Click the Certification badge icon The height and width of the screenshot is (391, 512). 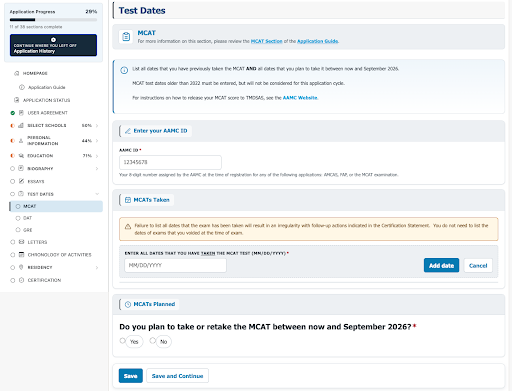point(21,280)
